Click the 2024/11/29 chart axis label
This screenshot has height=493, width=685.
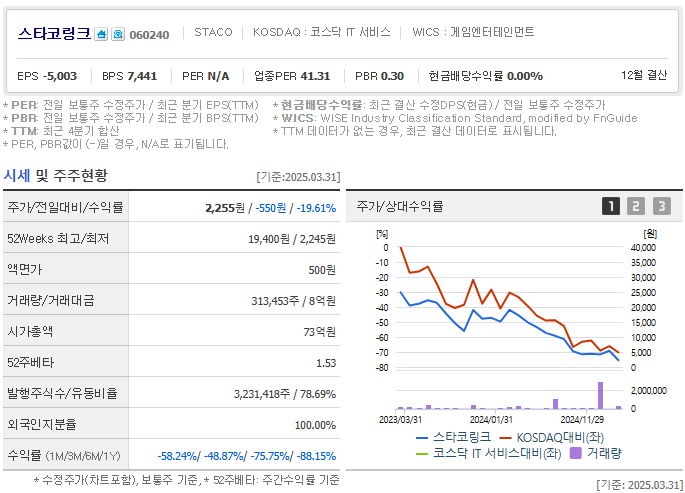click(582, 419)
